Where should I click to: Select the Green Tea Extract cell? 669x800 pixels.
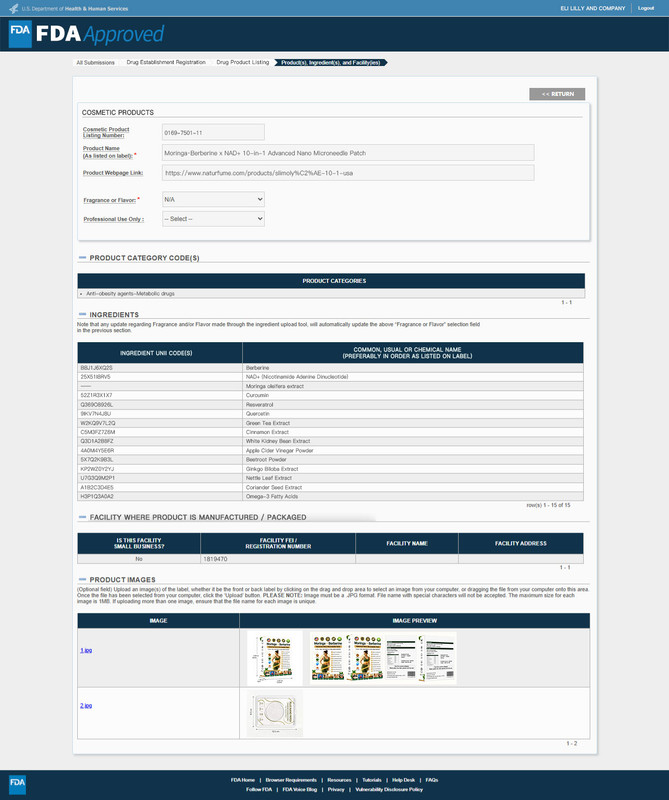tap(413, 423)
